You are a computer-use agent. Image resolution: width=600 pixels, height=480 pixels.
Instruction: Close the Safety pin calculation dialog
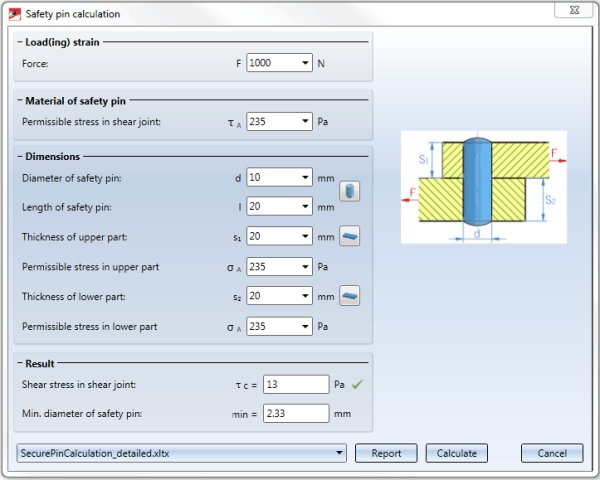tap(579, 14)
